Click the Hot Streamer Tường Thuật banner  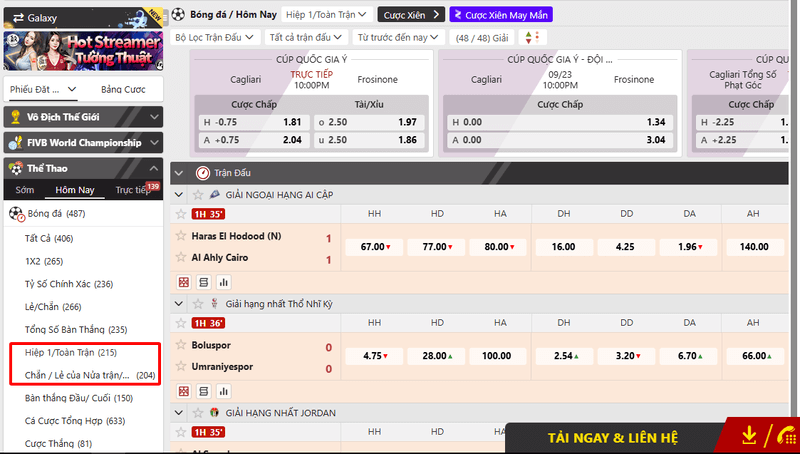(x=82, y=50)
